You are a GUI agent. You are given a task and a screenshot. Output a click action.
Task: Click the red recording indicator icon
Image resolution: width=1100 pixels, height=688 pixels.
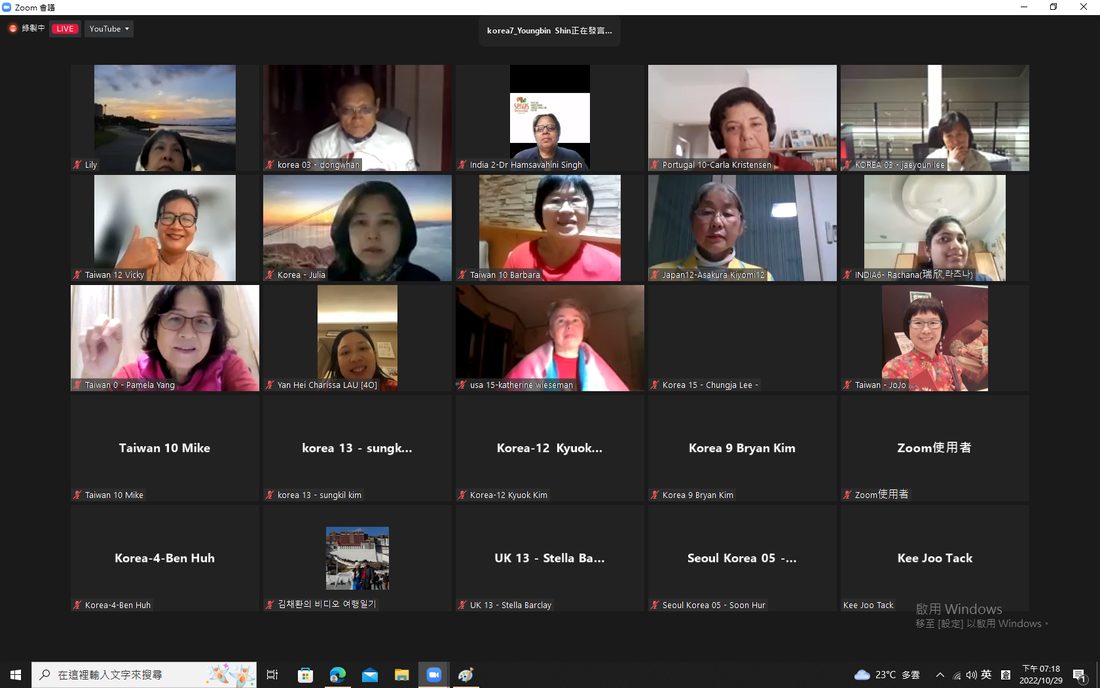point(13,29)
